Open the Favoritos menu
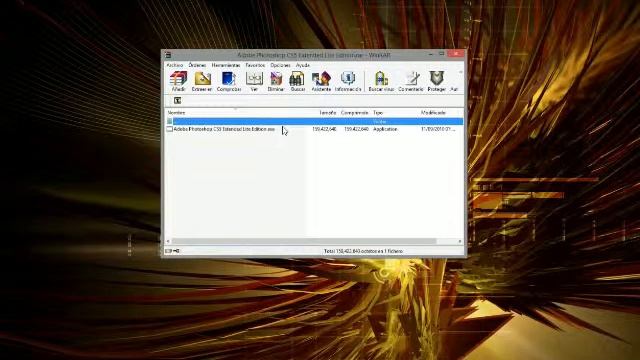The image size is (640, 360). [x=255, y=65]
